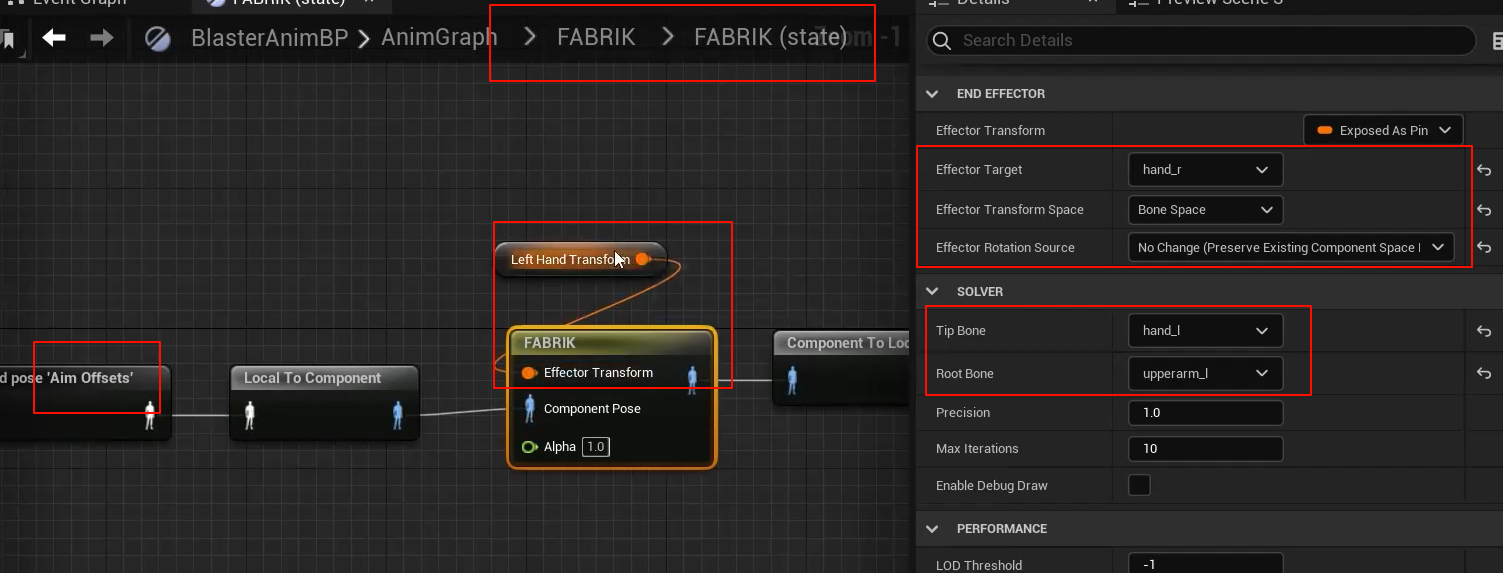The width and height of the screenshot is (1503, 573).
Task: Click the Effector Transform input pin
Action: [x=529, y=373]
